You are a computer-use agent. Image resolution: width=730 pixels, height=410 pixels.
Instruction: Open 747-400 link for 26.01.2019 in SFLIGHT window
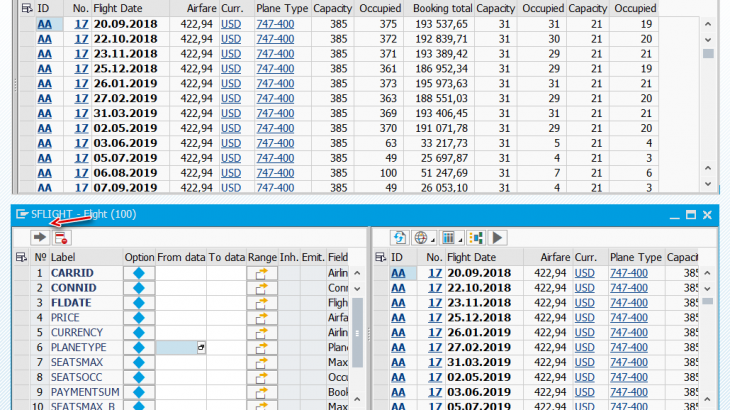(x=629, y=333)
